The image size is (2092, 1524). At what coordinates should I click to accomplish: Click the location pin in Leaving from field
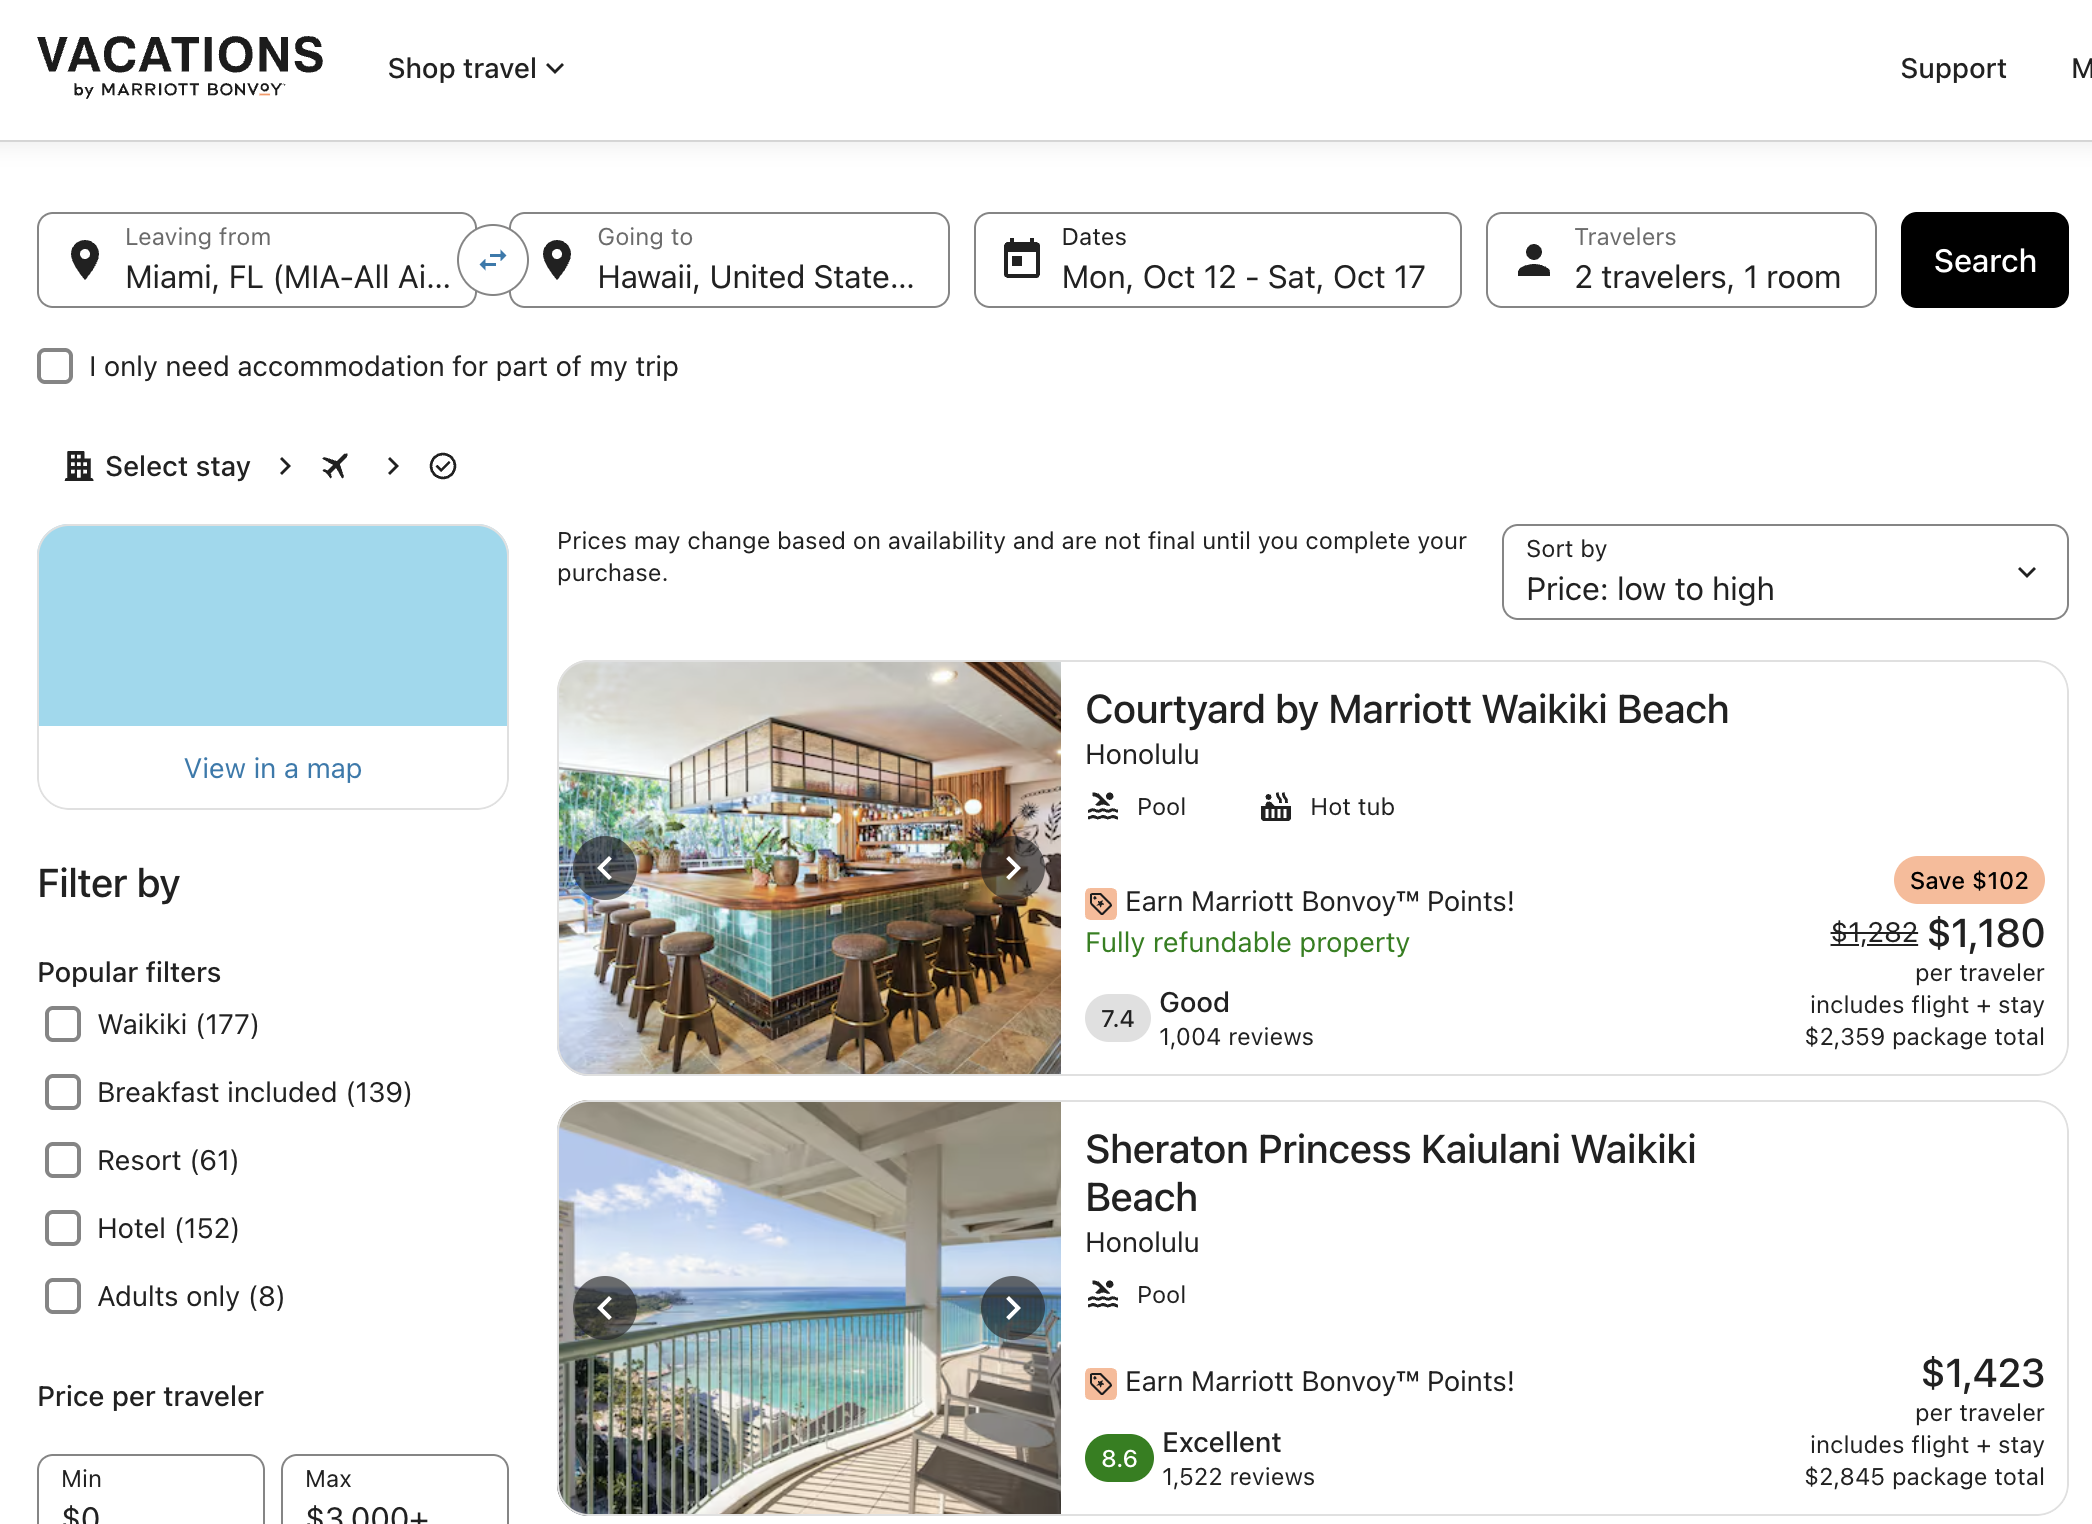pyautogui.click(x=85, y=260)
